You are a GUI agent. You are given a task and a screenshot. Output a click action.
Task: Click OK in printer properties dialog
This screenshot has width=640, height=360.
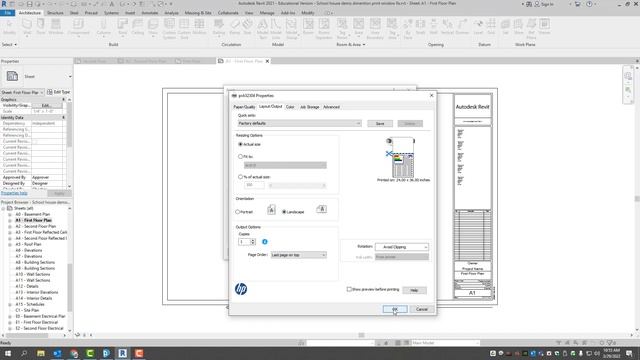click(x=395, y=309)
